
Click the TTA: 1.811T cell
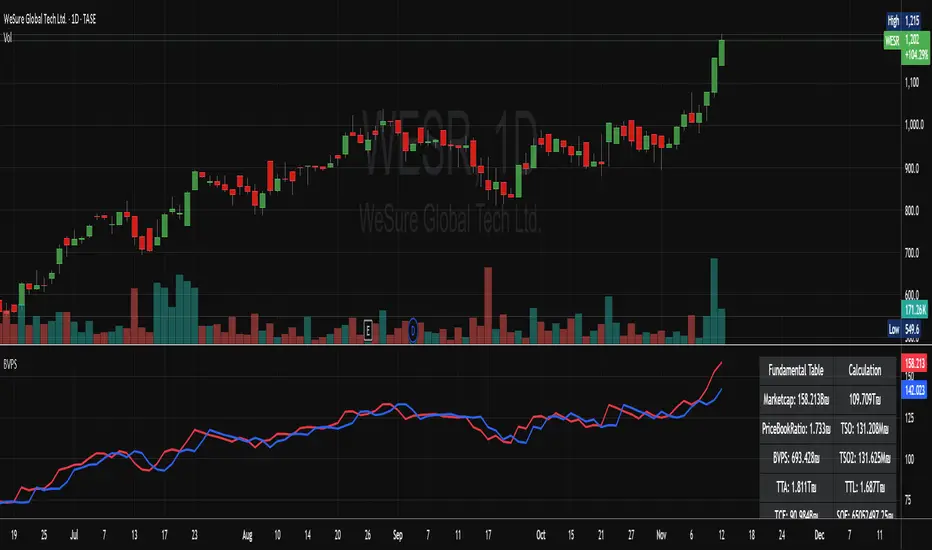[796, 488]
